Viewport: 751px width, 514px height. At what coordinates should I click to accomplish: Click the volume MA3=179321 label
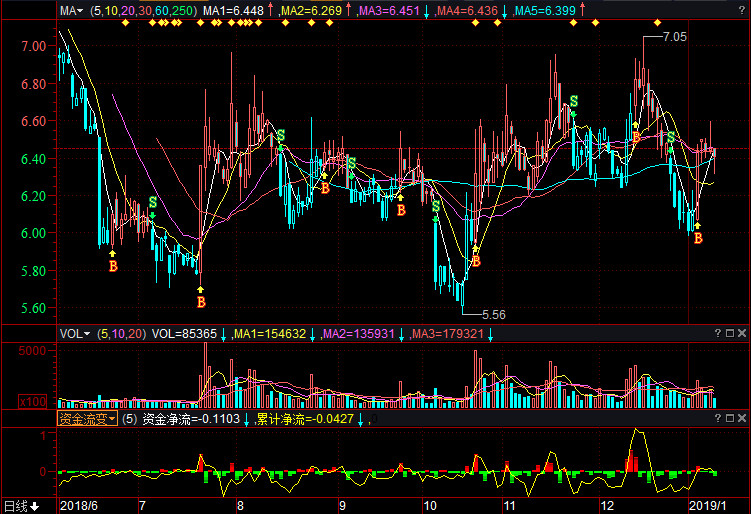(448, 334)
